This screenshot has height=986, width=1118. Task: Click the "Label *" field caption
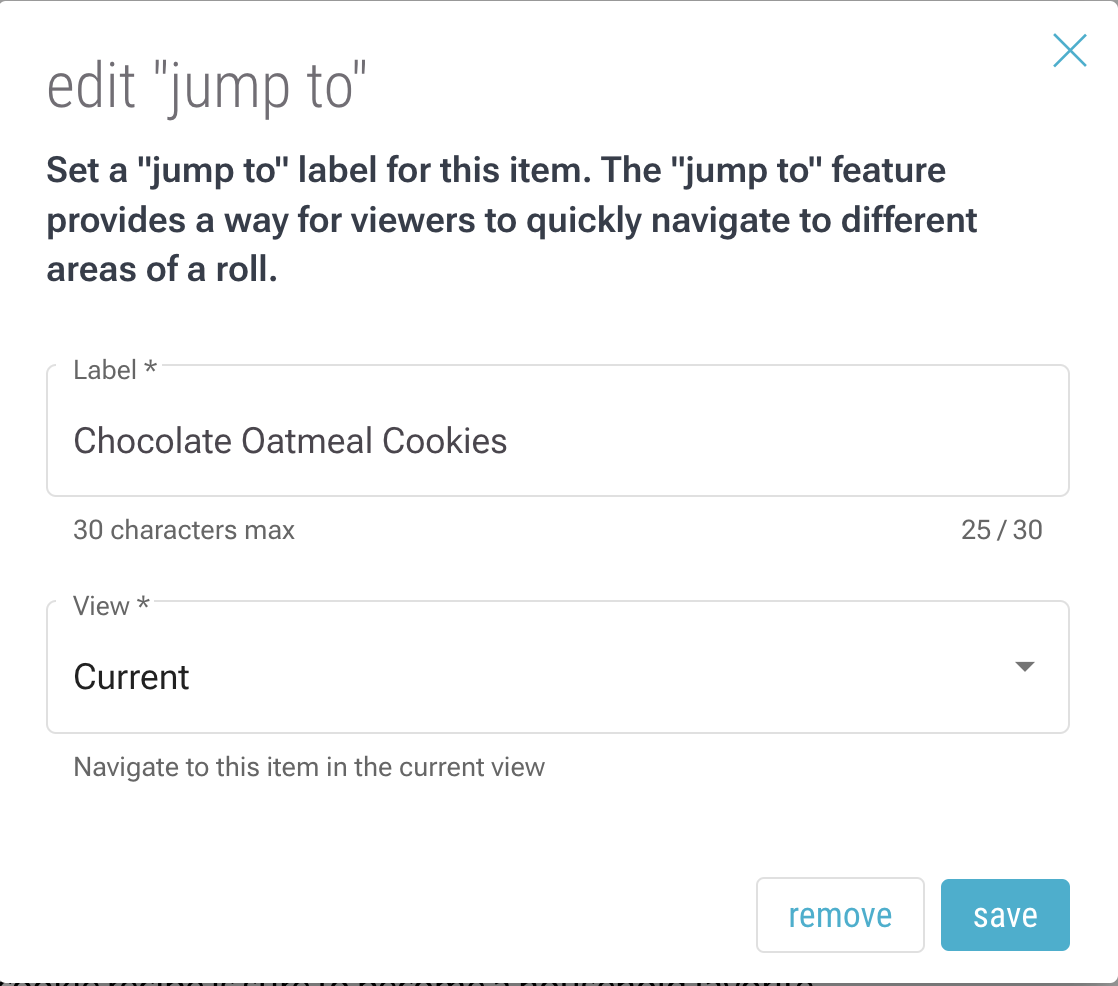(115, 370)
